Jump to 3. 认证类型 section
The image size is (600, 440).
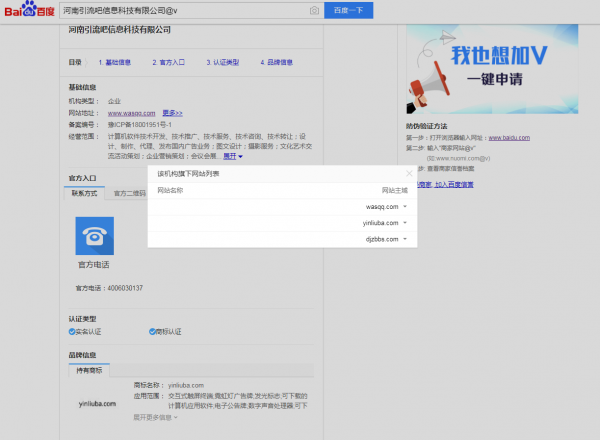[223, 62]
